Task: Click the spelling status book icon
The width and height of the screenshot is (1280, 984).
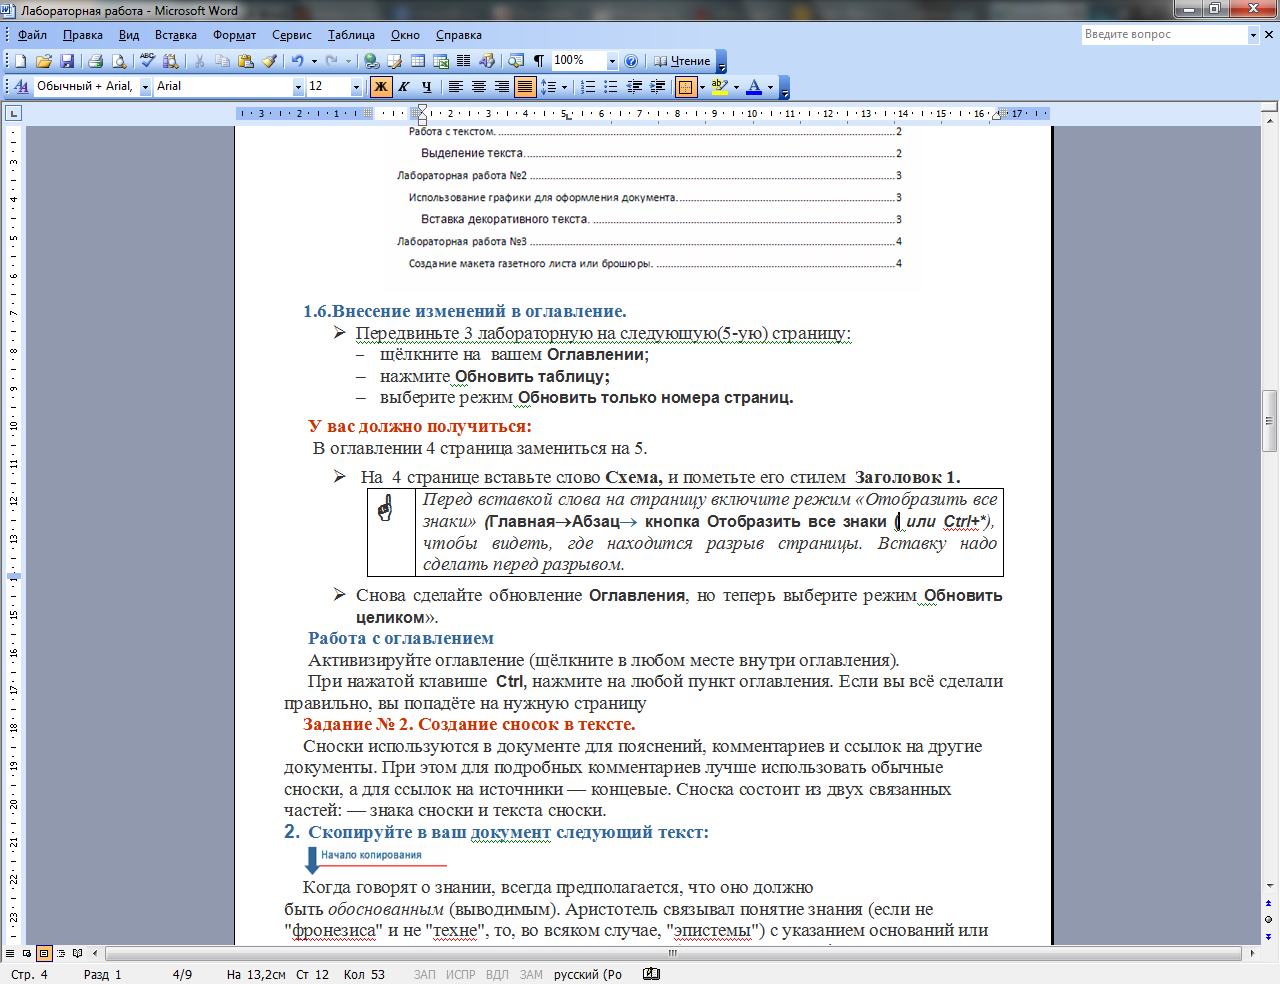Action: tap(651, 974)
